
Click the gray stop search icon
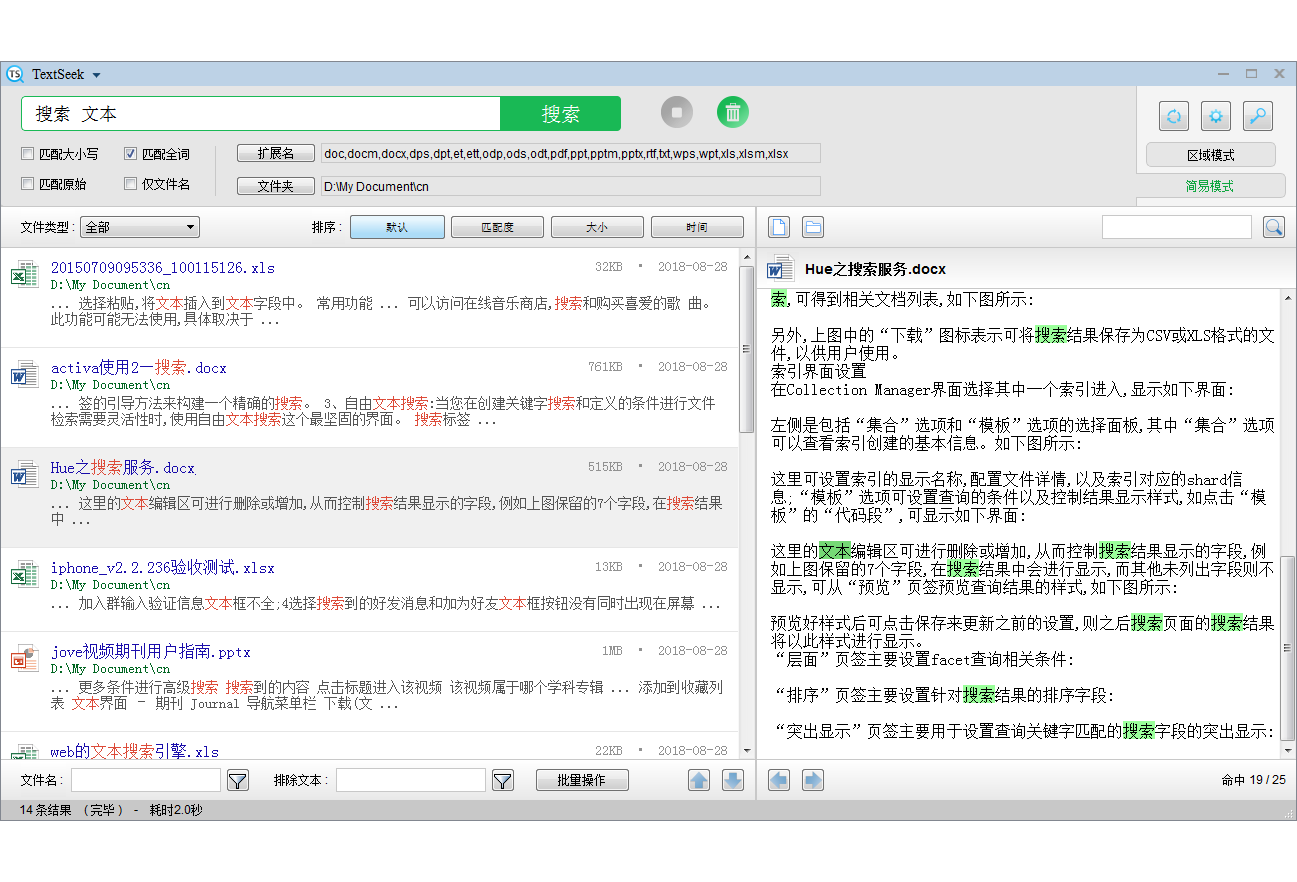point(676,112)
